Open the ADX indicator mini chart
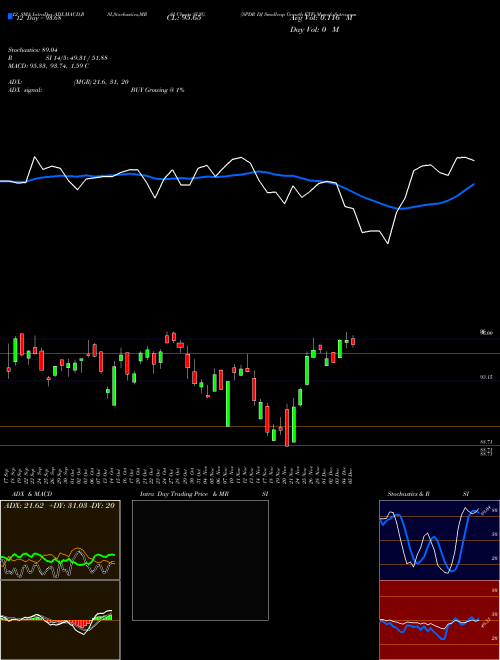Viewport: 500px width, 660px height. (60, 540)
